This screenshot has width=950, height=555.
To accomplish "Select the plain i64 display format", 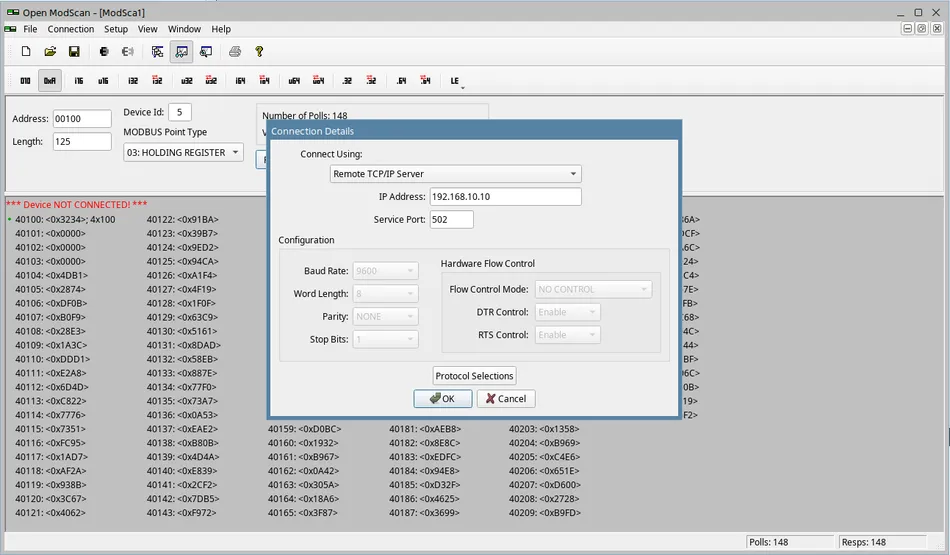I will pos(241,81).
